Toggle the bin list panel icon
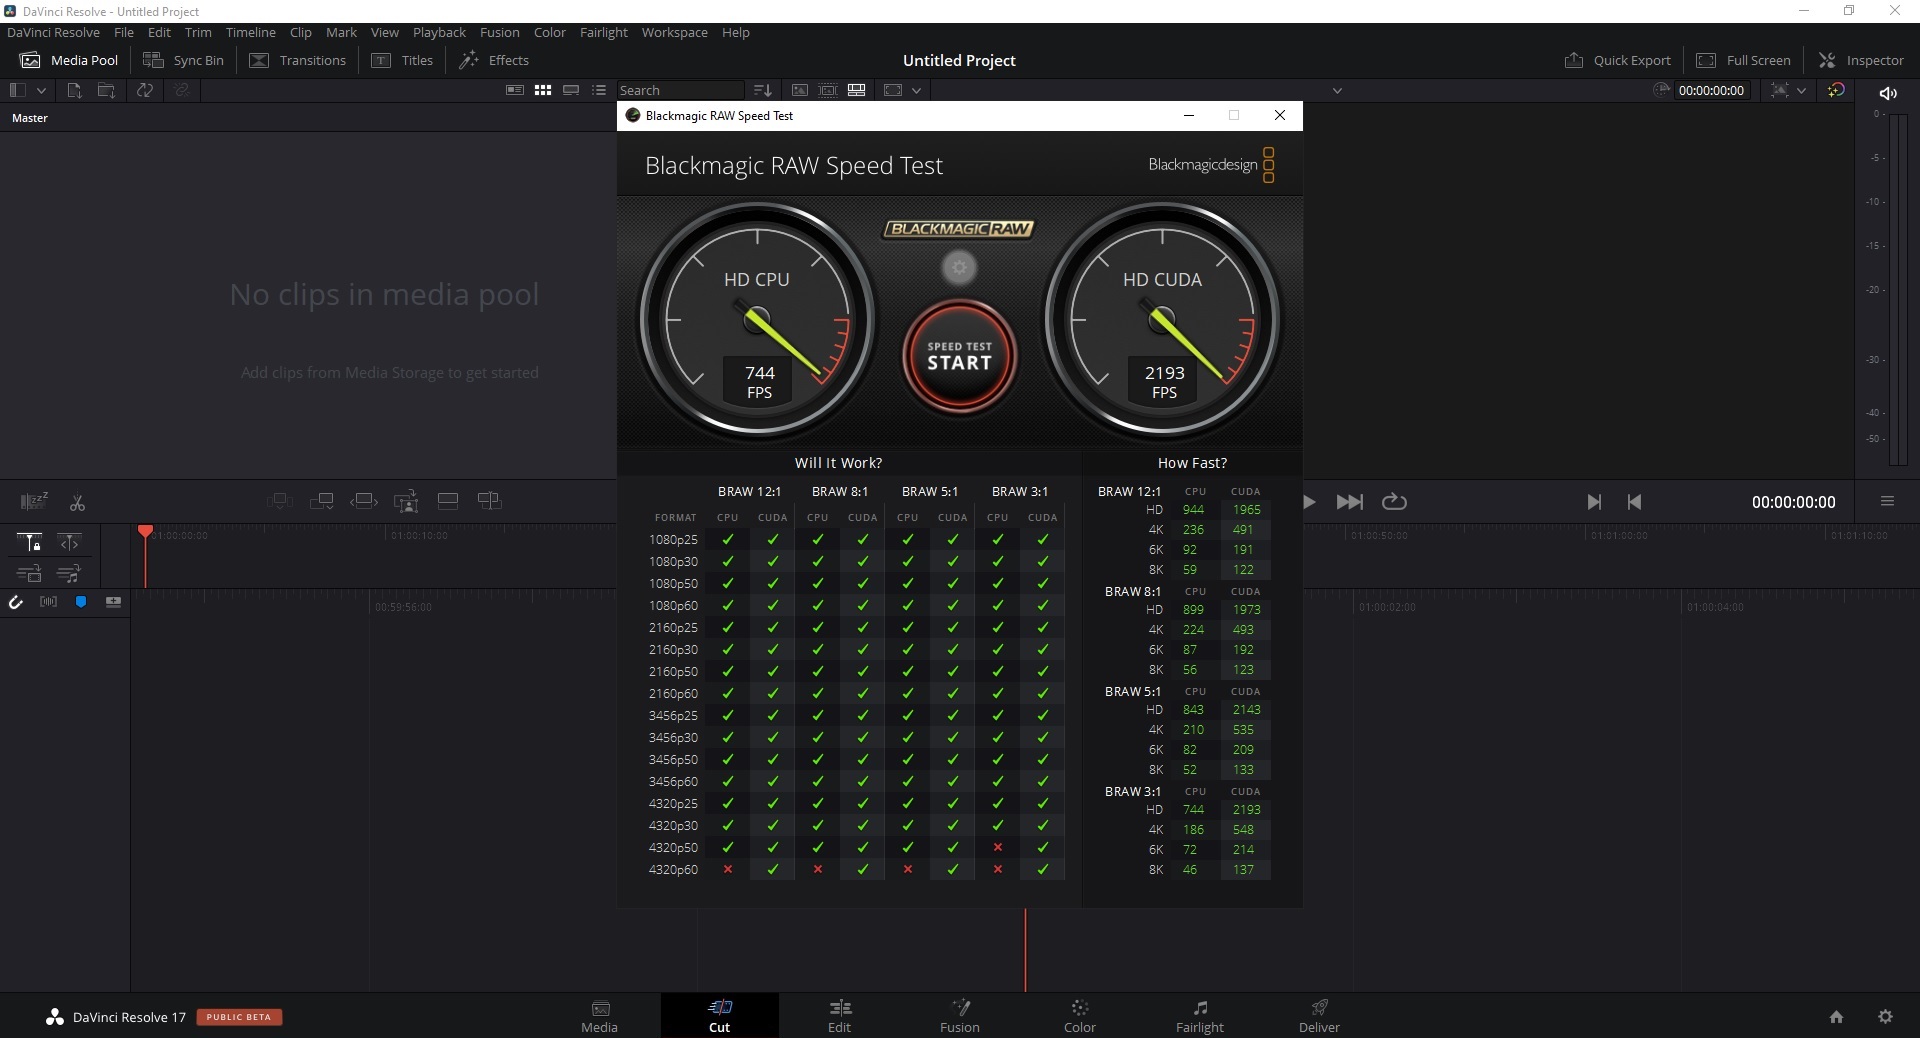1920x1038 pixels. tap(17, 90)
